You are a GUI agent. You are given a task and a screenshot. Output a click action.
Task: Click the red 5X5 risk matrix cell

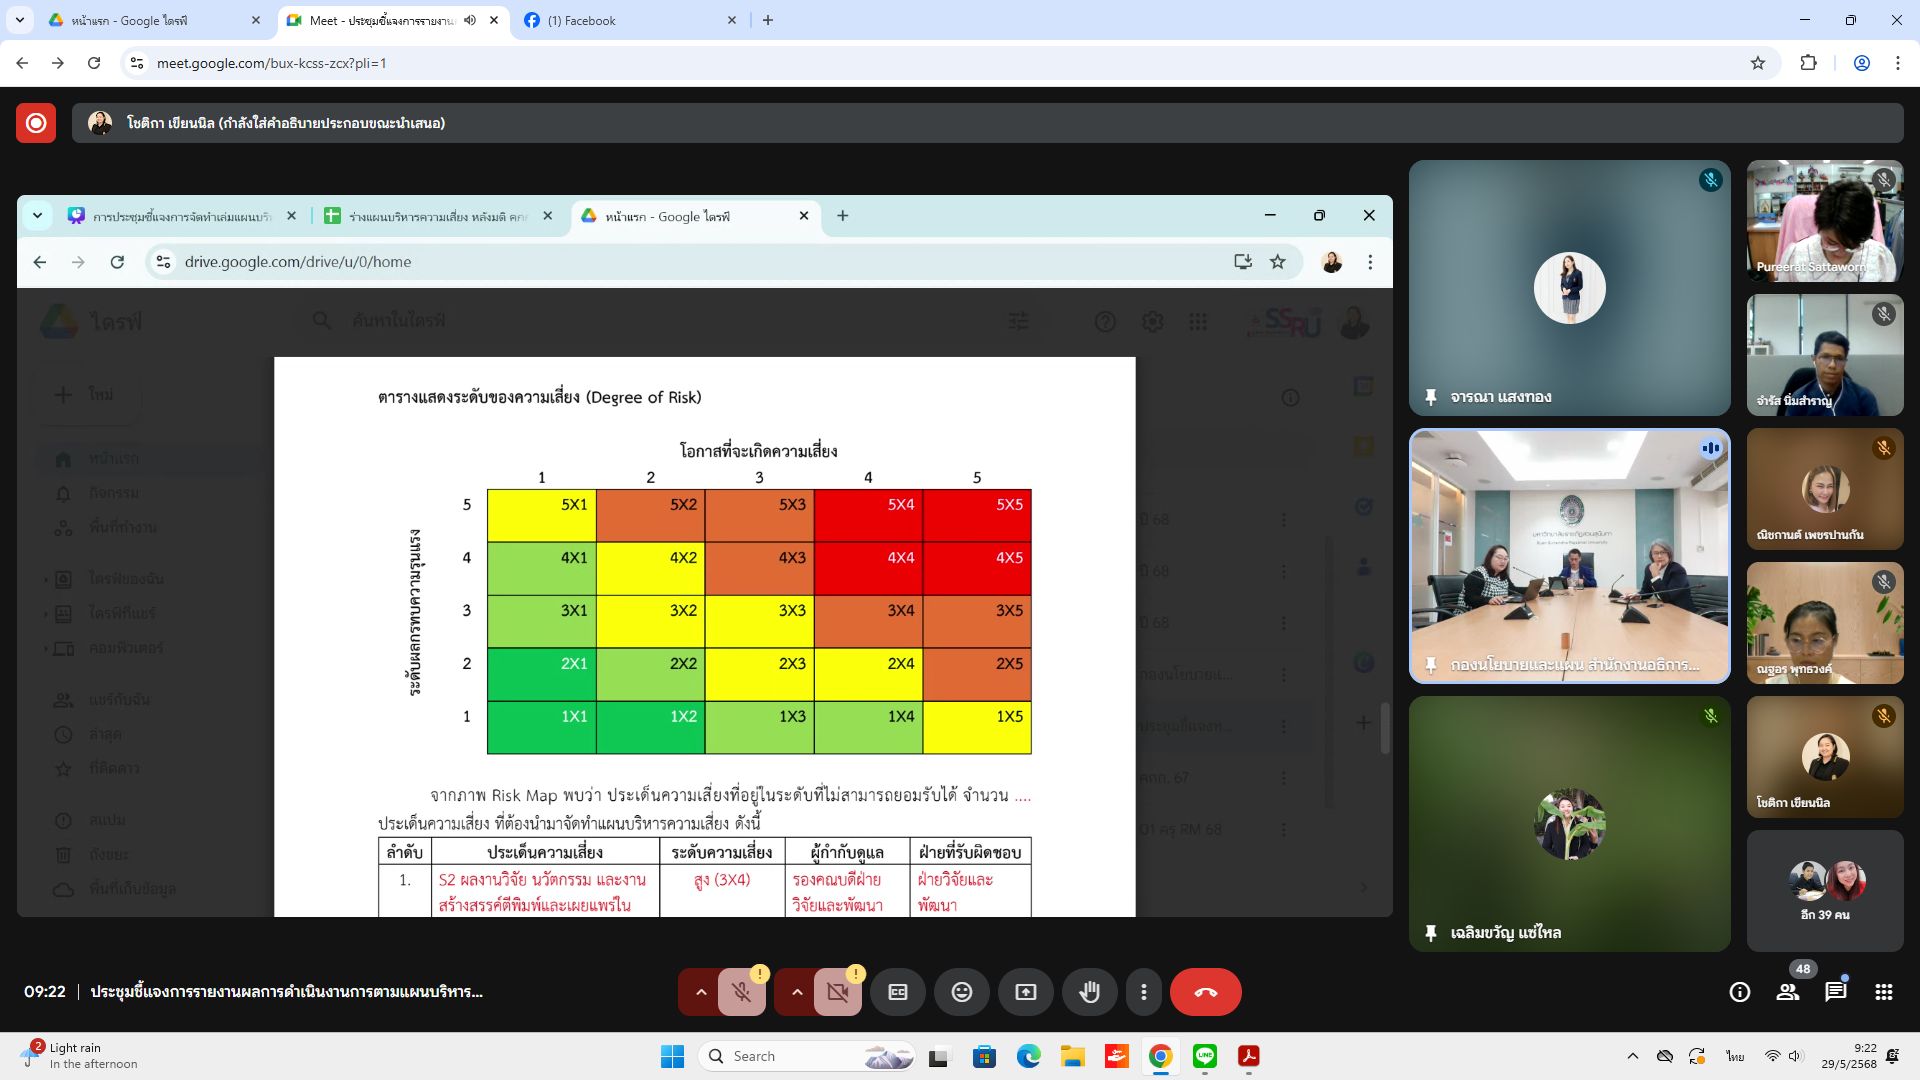[976, 515]
